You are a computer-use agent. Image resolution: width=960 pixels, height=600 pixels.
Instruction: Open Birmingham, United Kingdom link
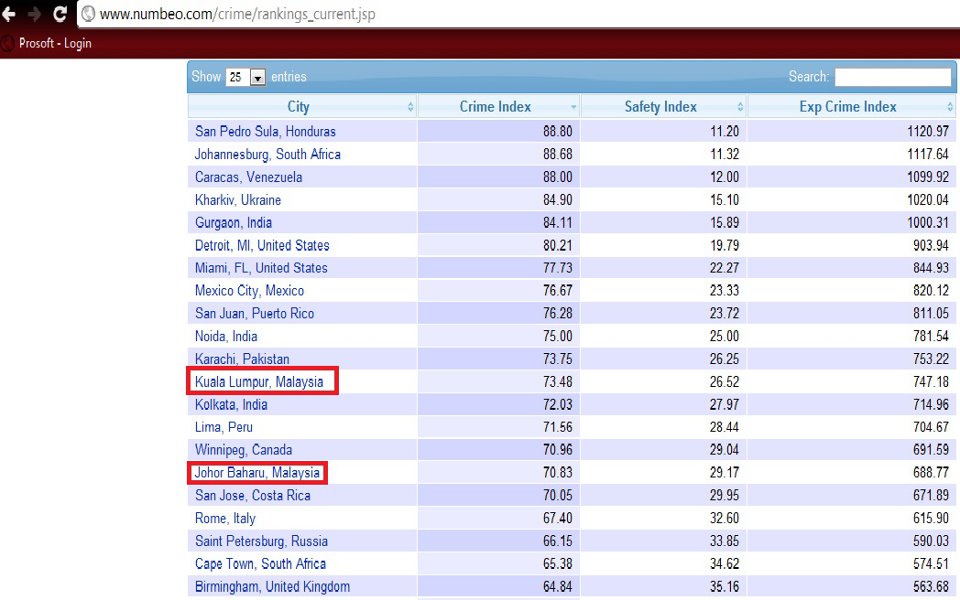[272, 587]
